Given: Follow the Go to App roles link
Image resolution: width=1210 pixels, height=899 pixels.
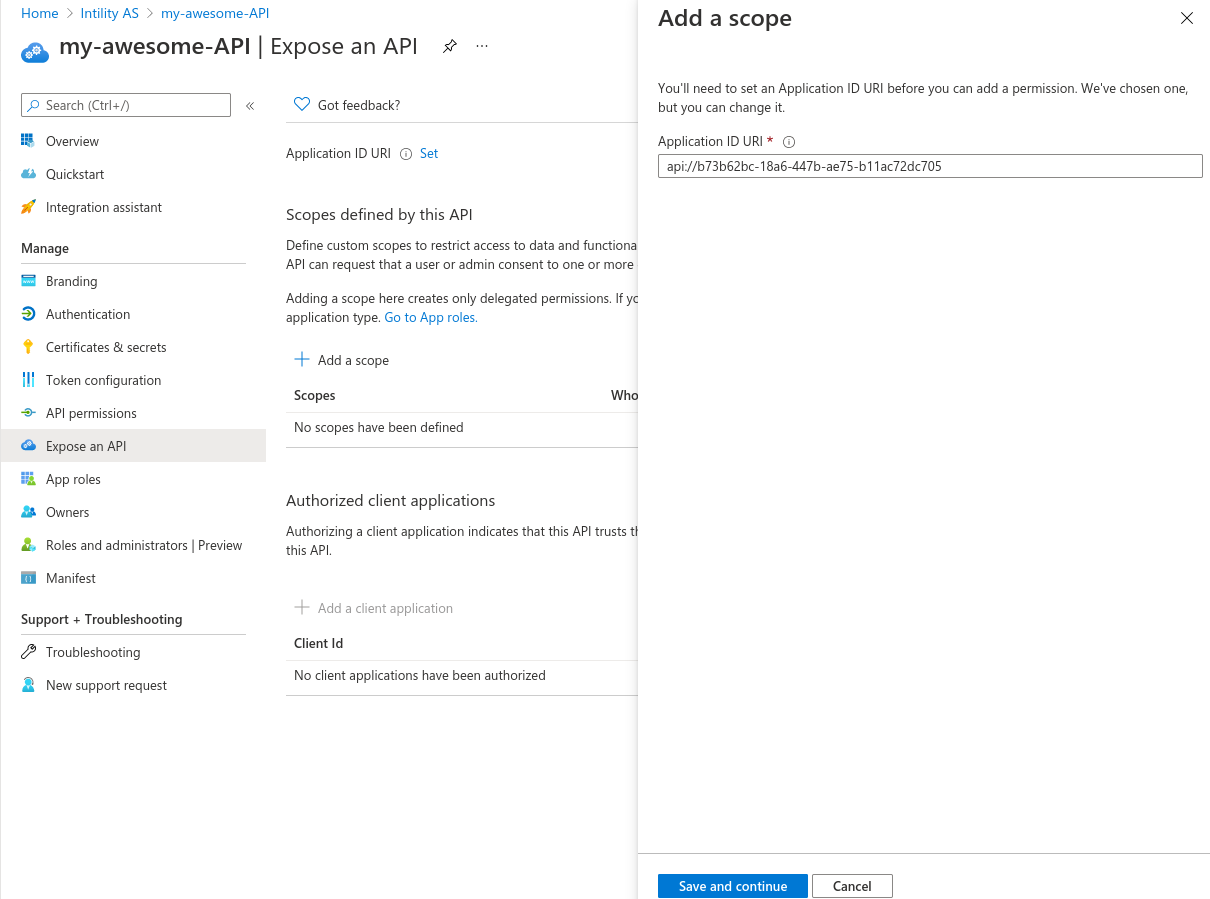Looking at the screenshot, I should (431, 317).
